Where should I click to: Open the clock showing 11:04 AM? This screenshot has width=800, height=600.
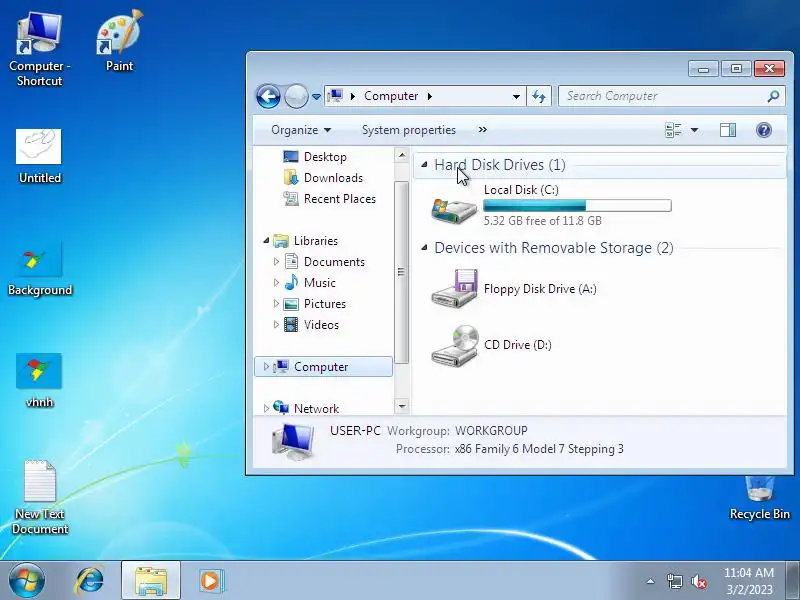tap(748, 581)
